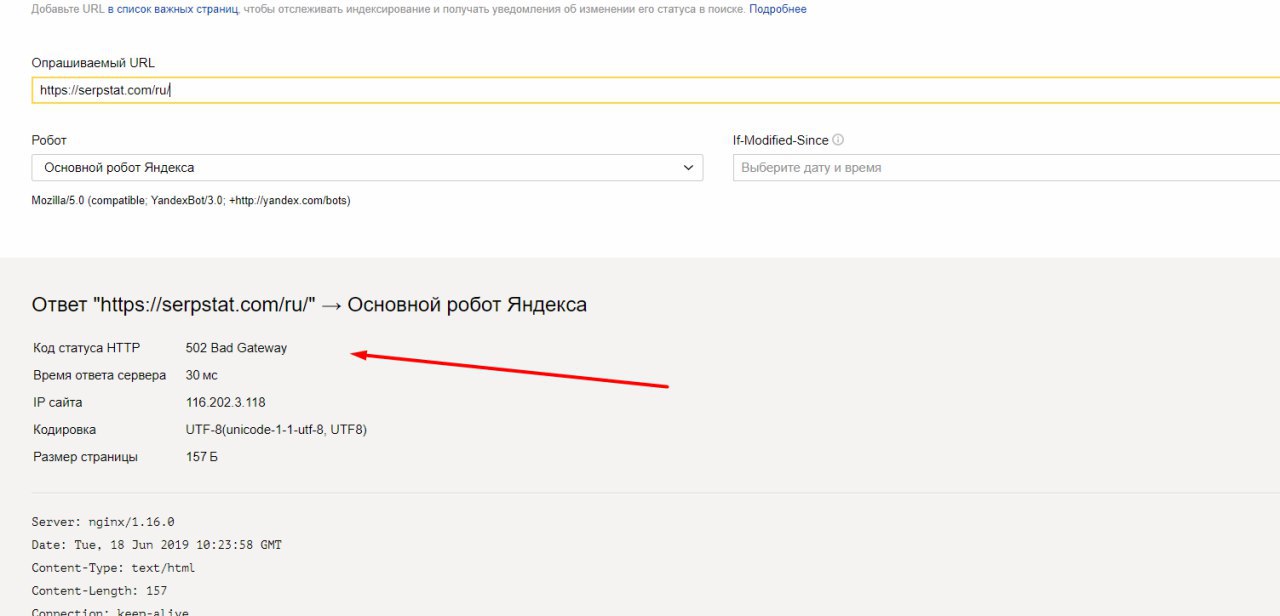
Task: Select the 'Date: Tue, 18 Jun 2019' header line
Action: (157, 545)
